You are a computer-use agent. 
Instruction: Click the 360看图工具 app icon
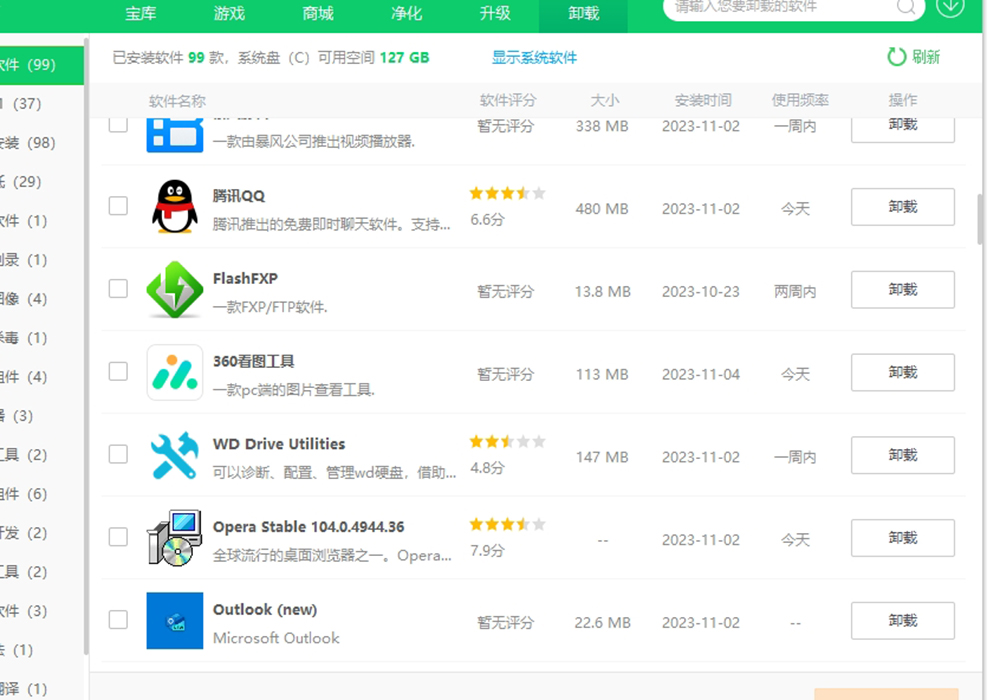(x=175, y=372)
